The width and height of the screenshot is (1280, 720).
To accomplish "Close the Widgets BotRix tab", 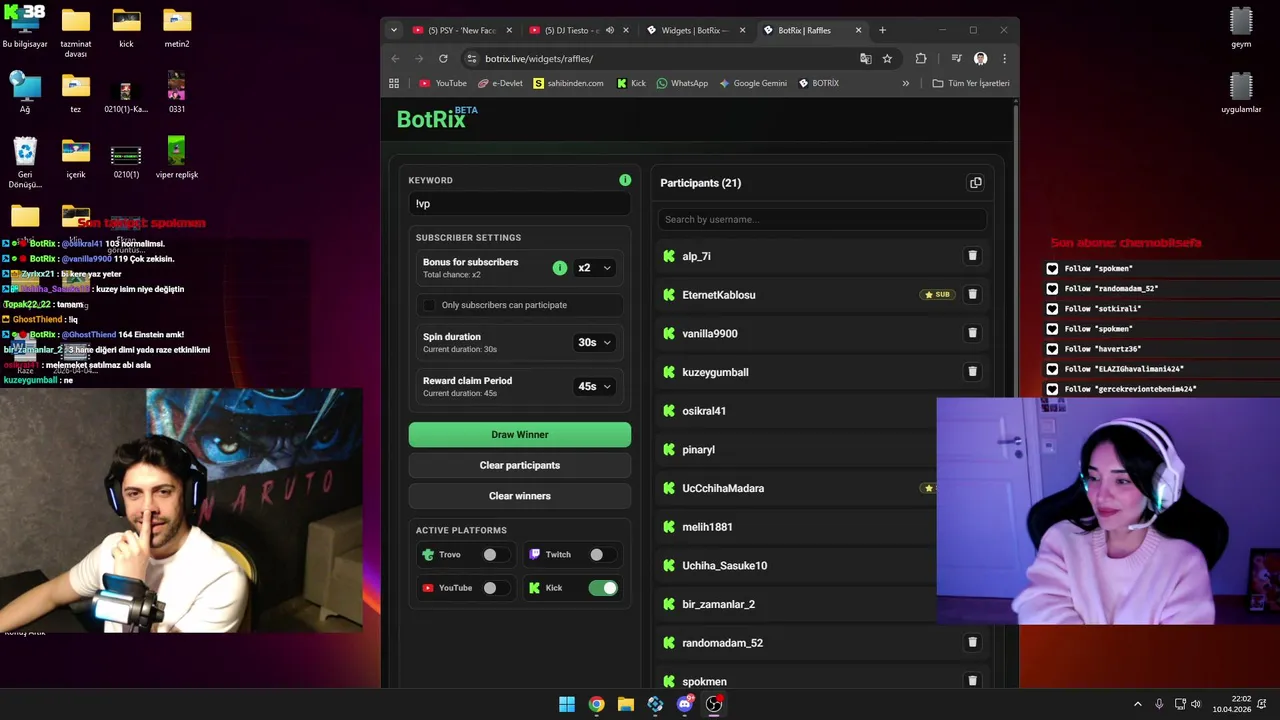I will click(742, 30).
